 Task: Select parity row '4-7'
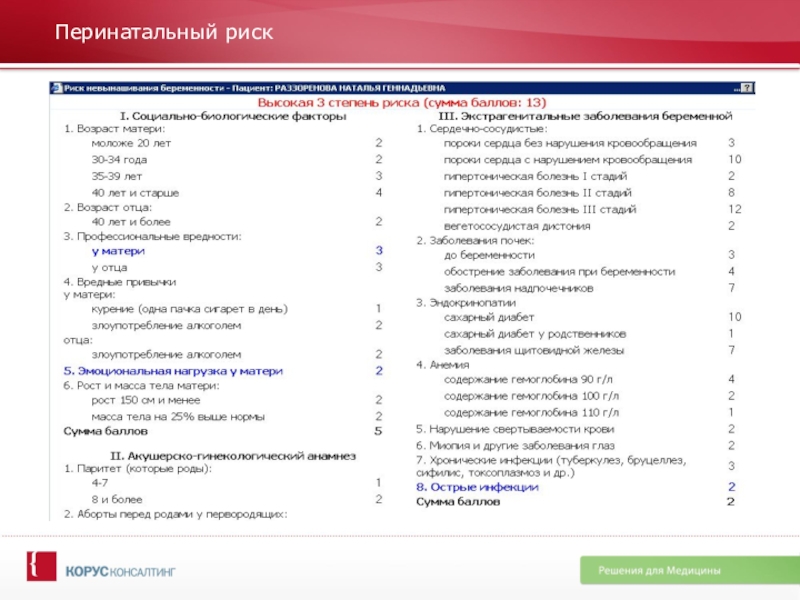point(100,483)
